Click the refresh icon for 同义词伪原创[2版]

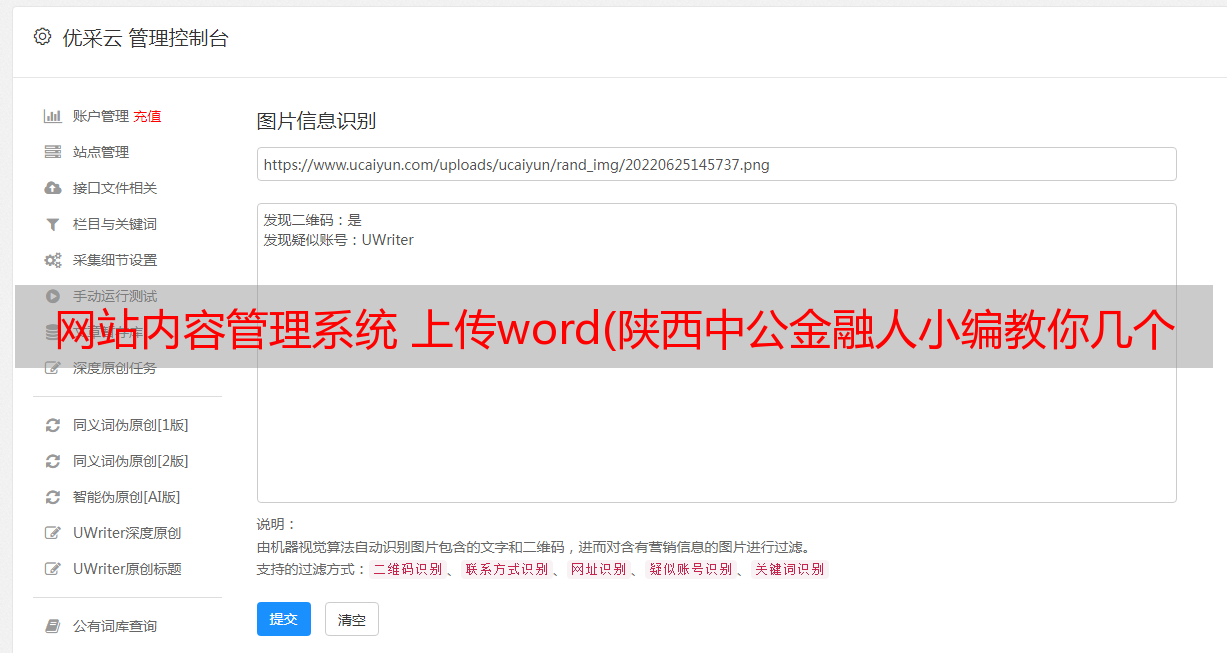[53, 461]
